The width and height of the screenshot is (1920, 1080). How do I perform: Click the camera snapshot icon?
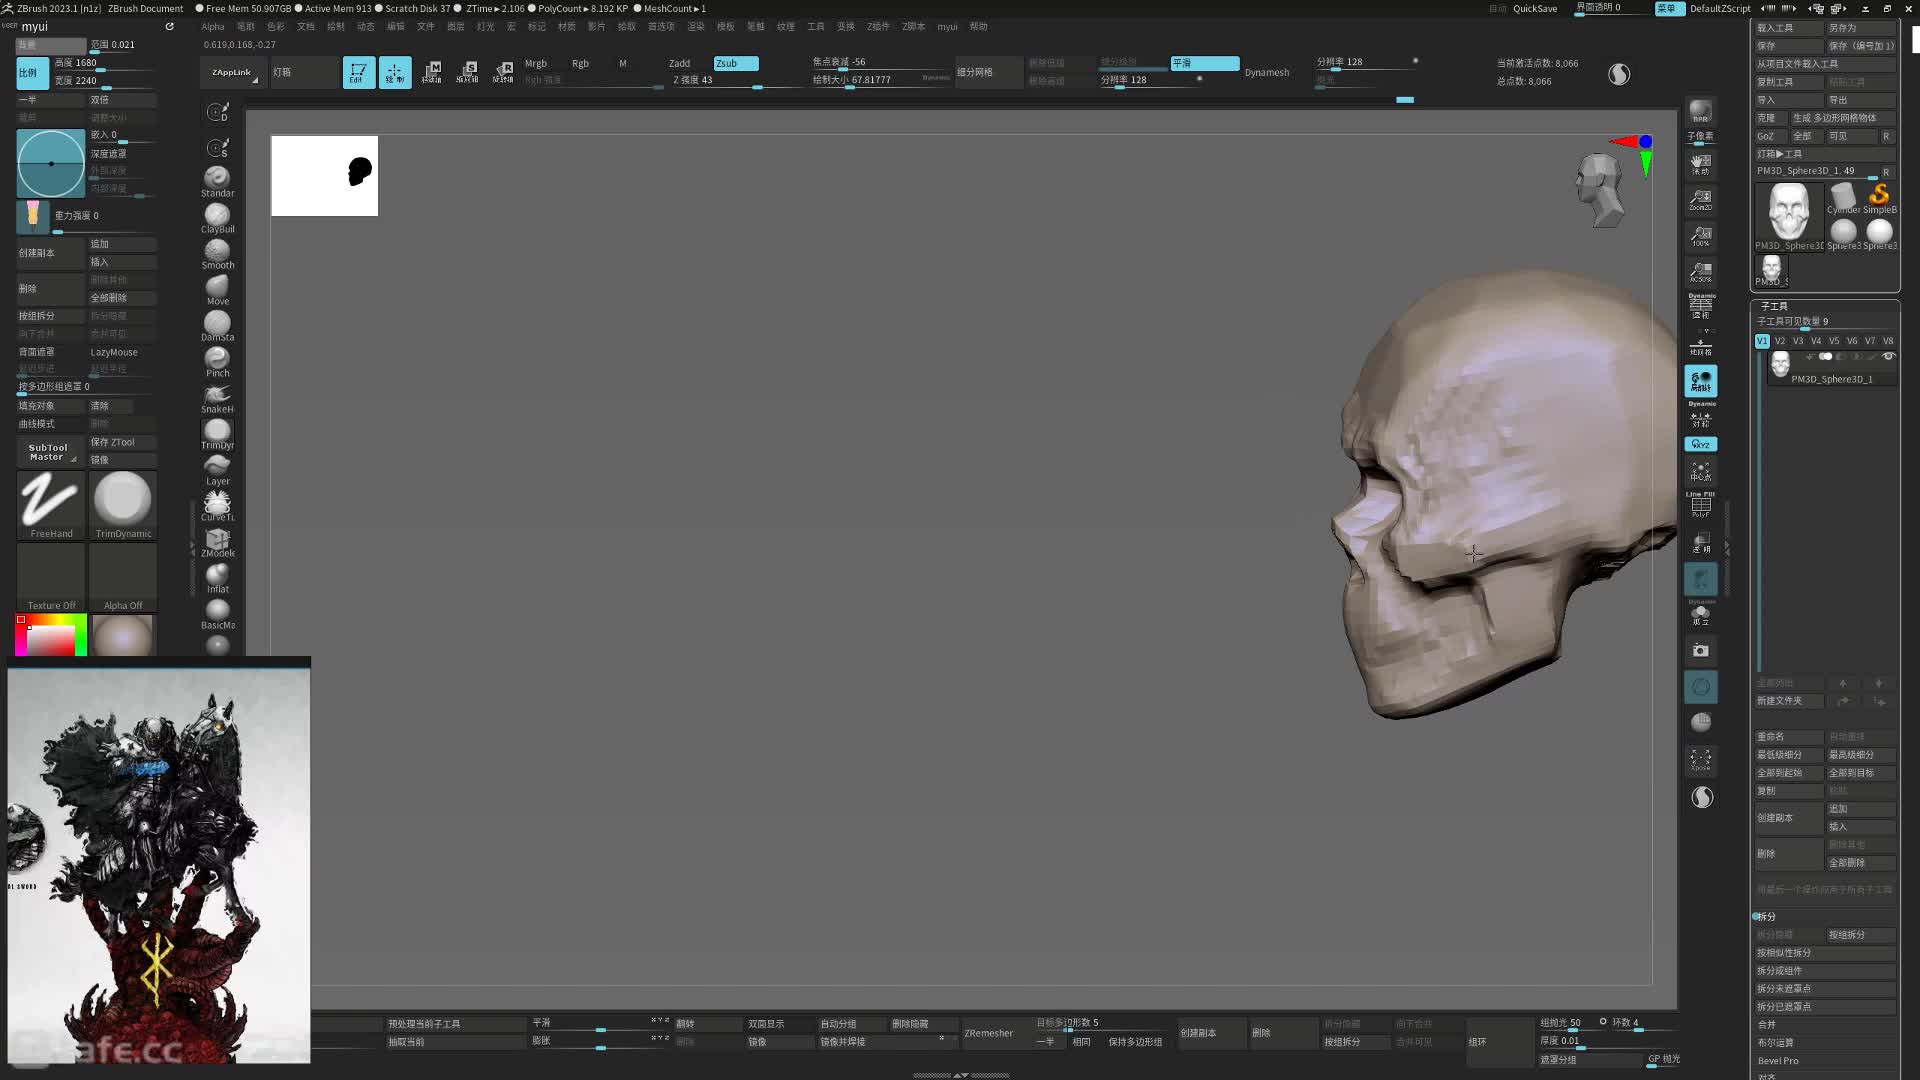point(1700,650)
